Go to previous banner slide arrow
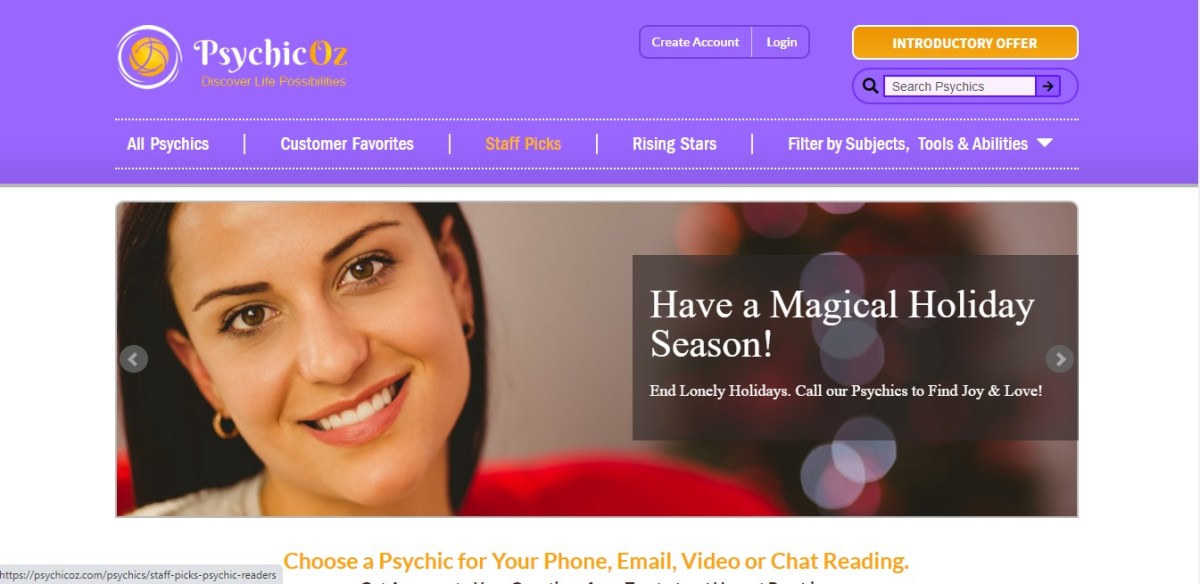 [x=134, y=359]
